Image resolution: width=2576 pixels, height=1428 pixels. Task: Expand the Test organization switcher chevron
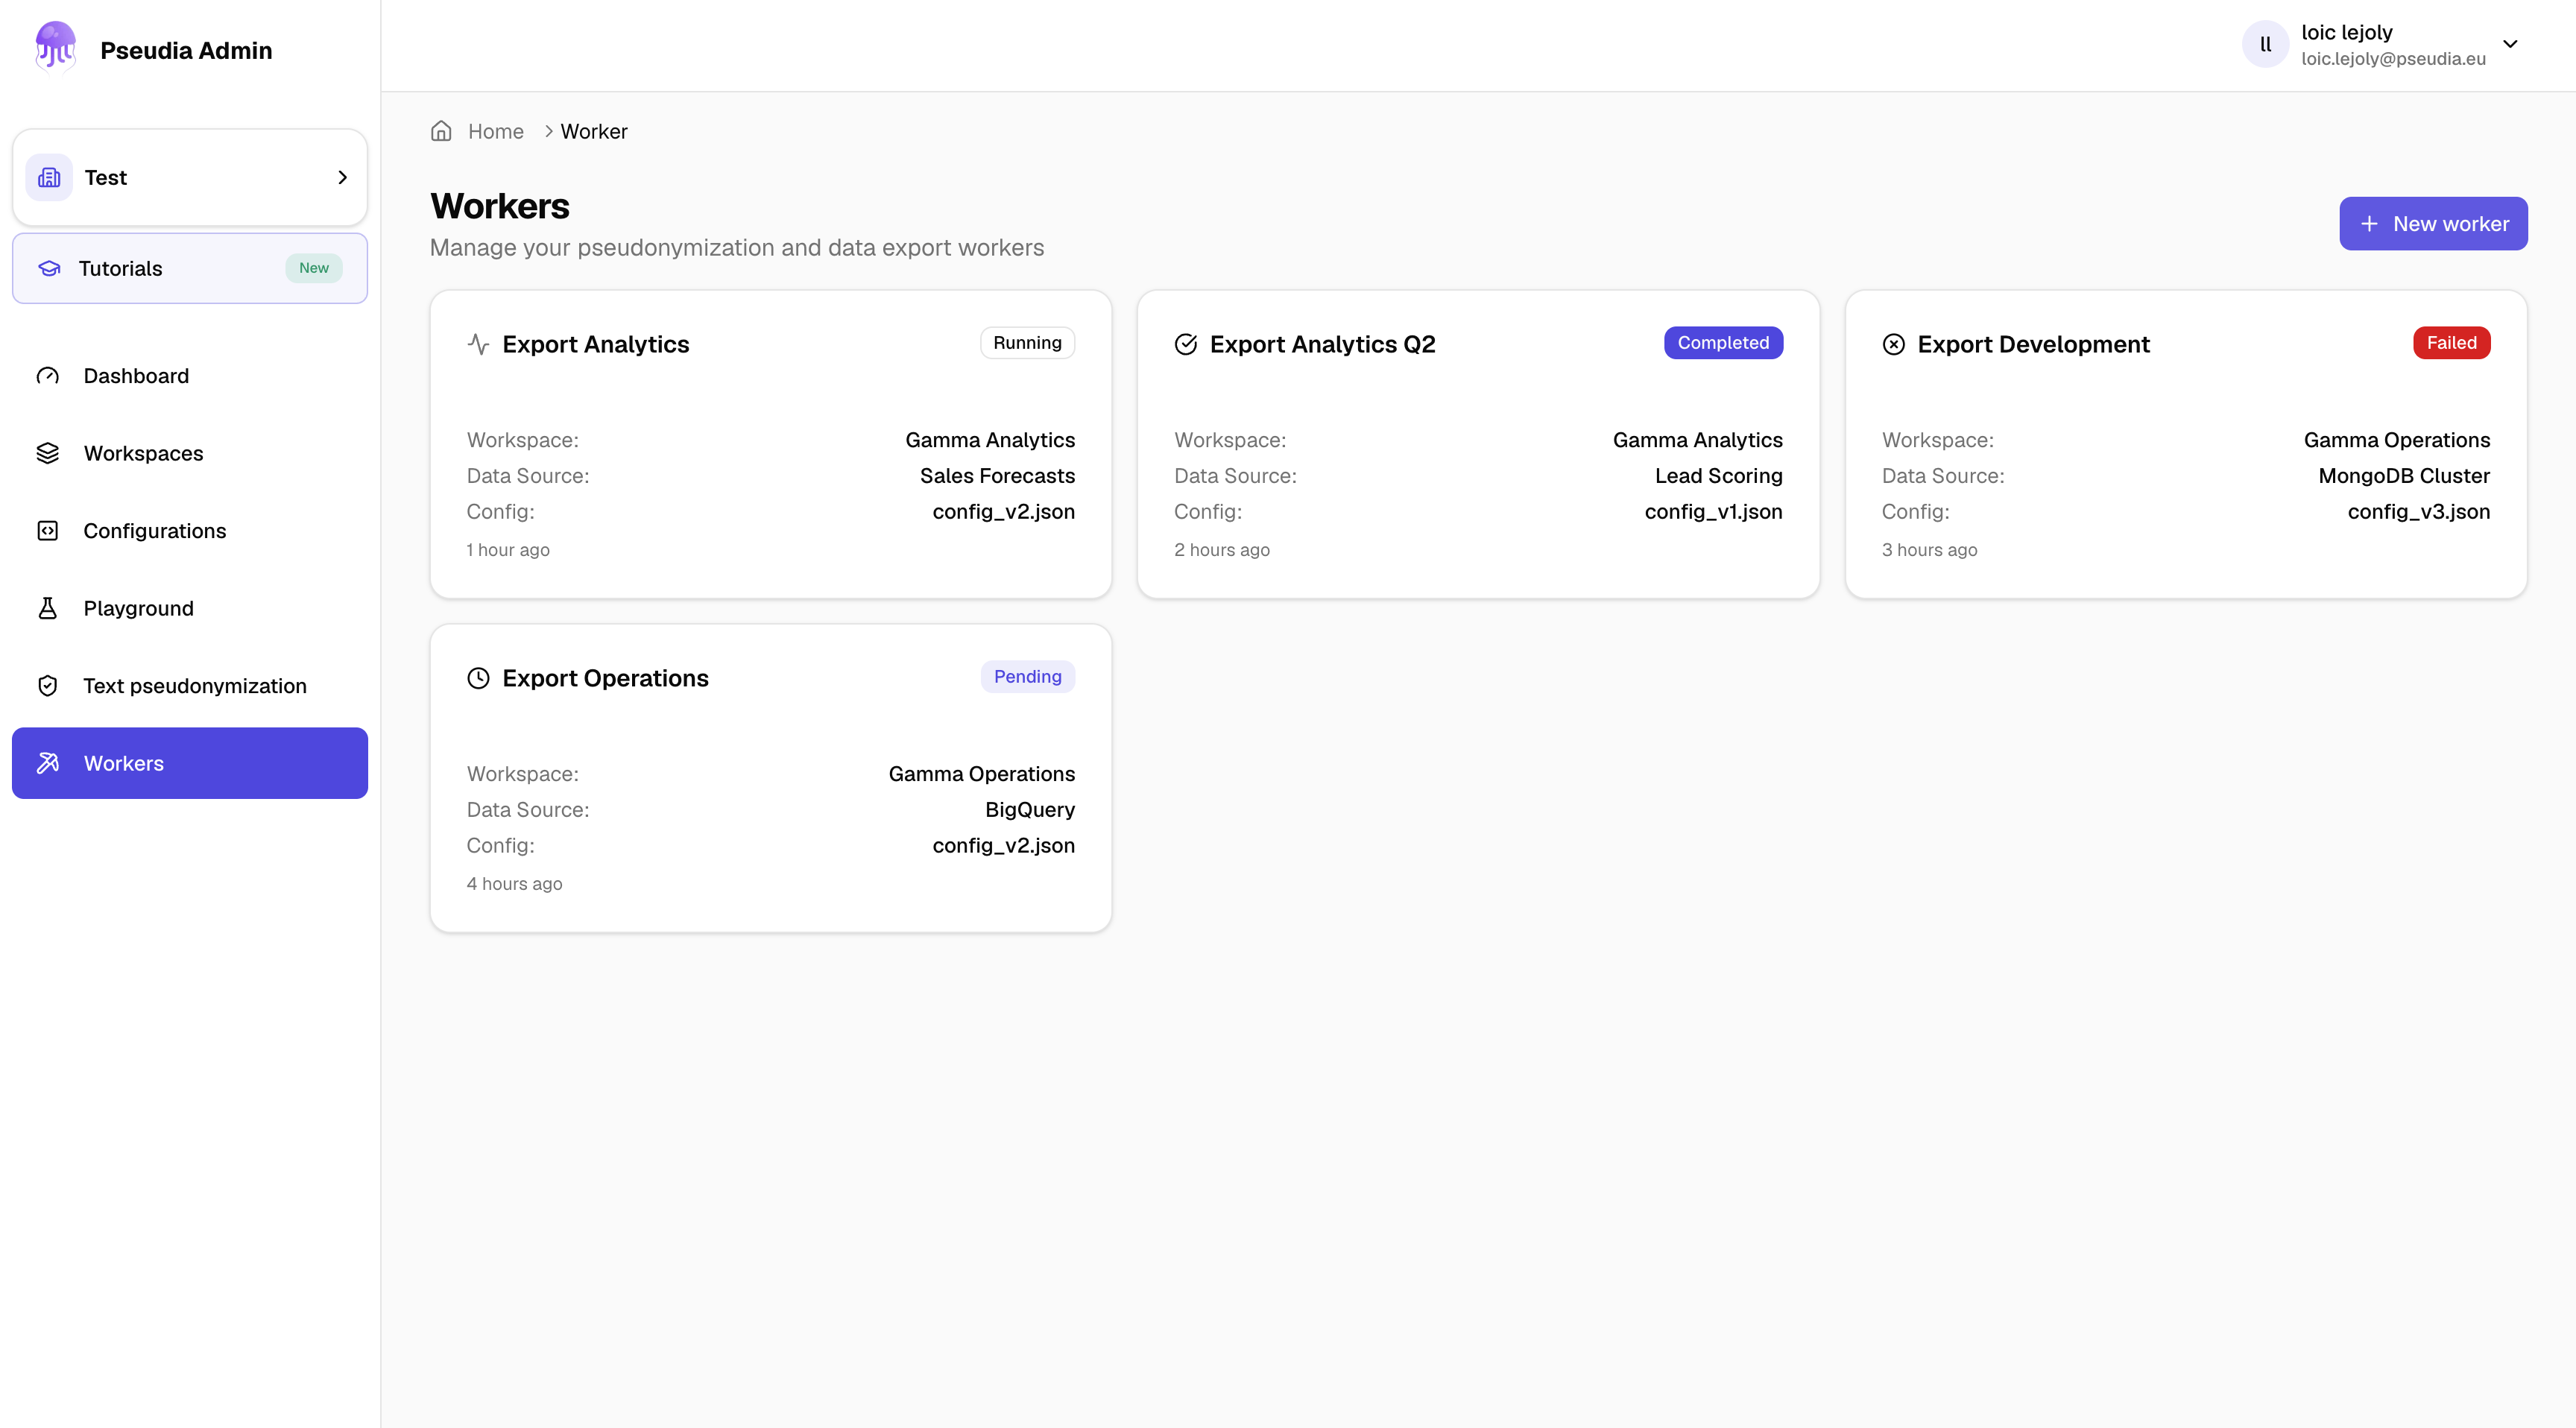tap(342, 177)
